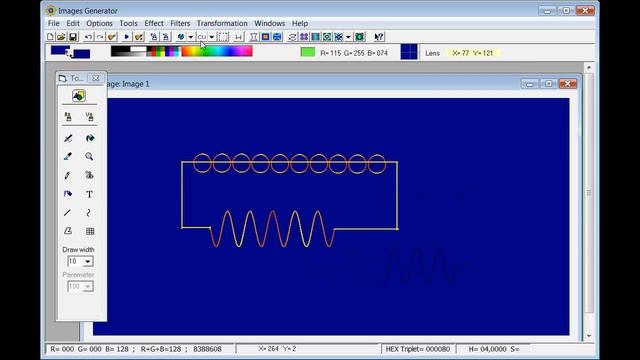Expand the arrow next to the CU icon

tap(211, 37)
